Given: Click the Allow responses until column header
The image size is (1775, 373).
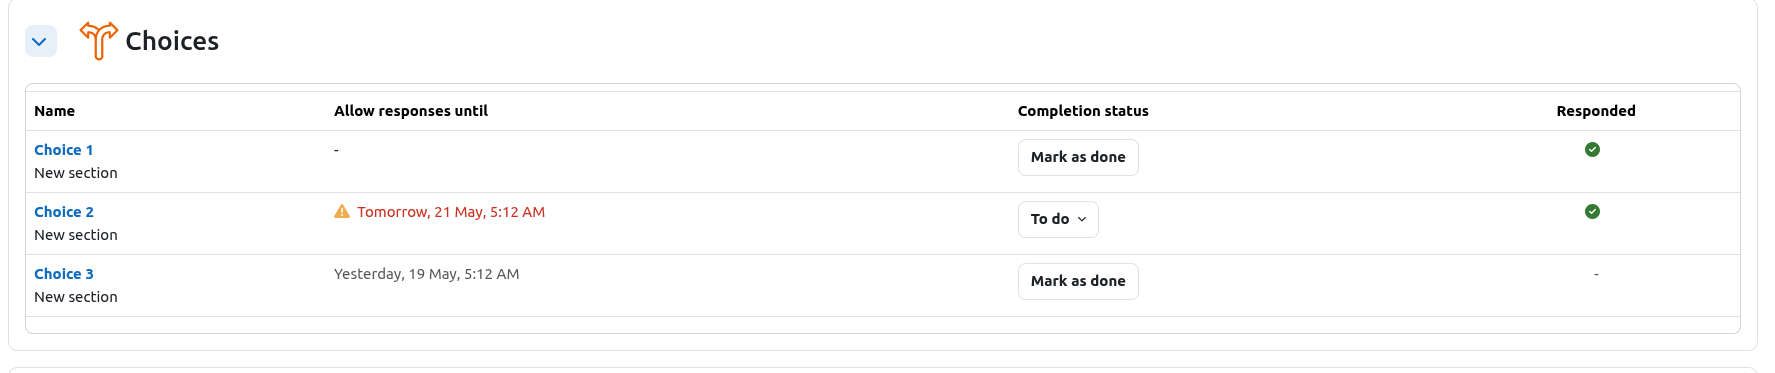Looking at the screenshot, I should point(411,111).
